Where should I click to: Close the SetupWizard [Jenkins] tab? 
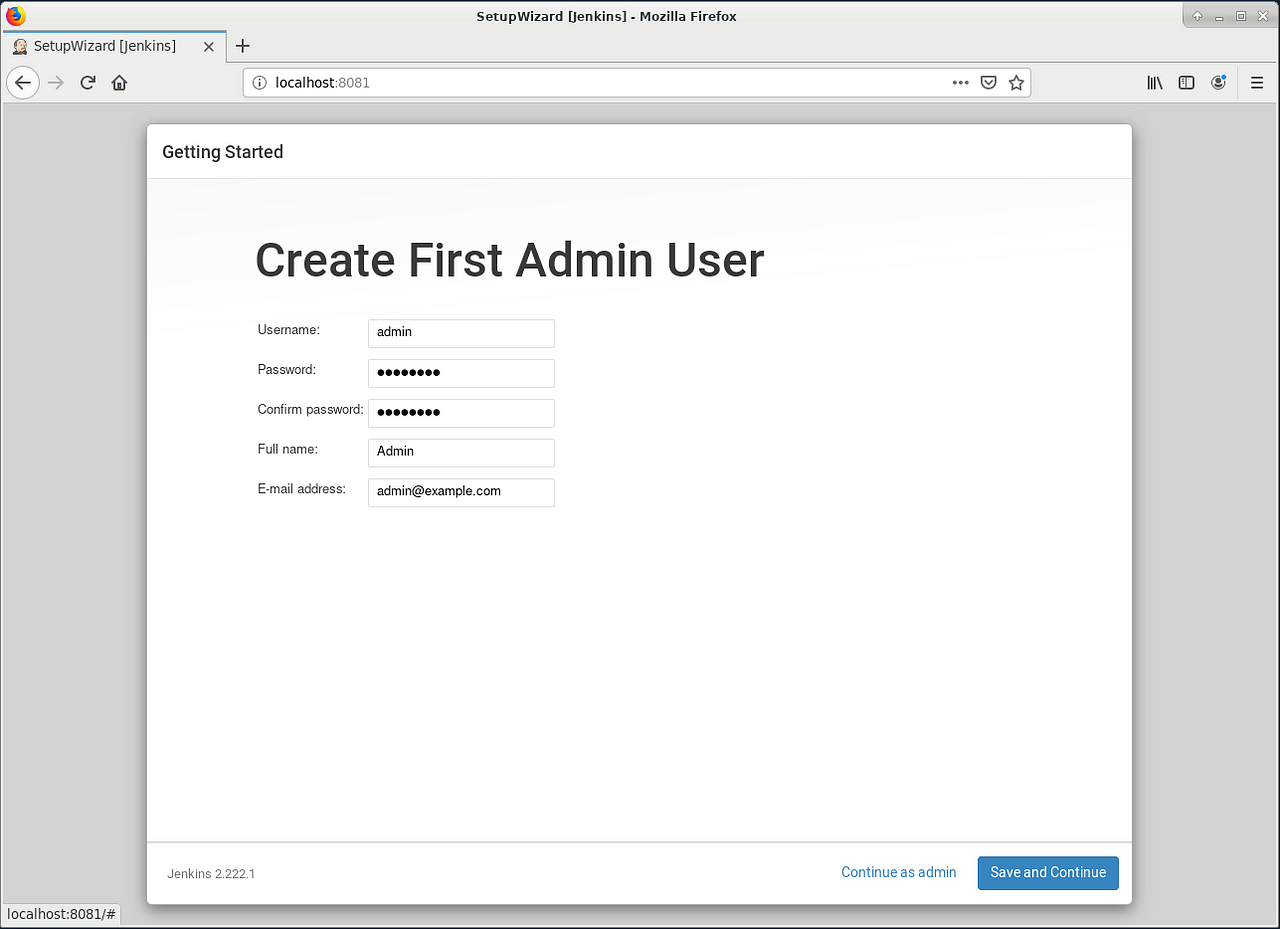pos(209,46)
